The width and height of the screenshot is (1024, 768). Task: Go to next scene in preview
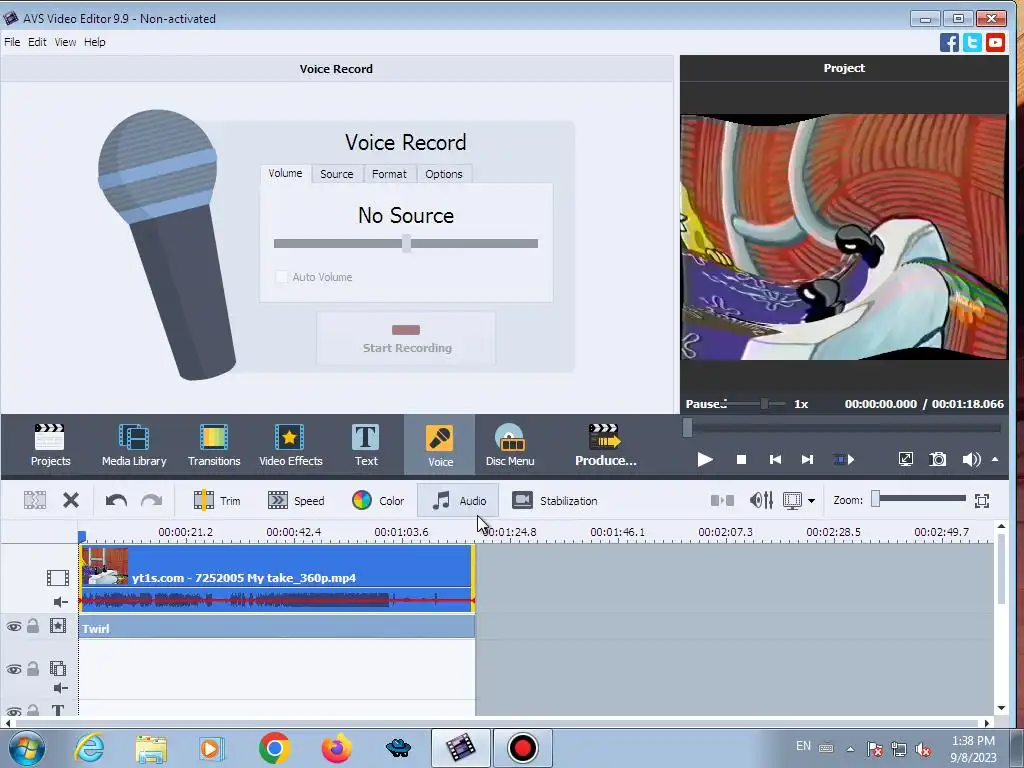[x=844, y=460]
